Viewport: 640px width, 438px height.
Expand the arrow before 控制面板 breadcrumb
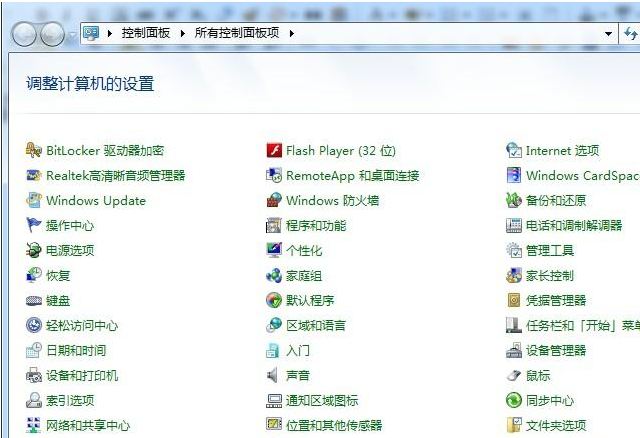click(110, 33)
